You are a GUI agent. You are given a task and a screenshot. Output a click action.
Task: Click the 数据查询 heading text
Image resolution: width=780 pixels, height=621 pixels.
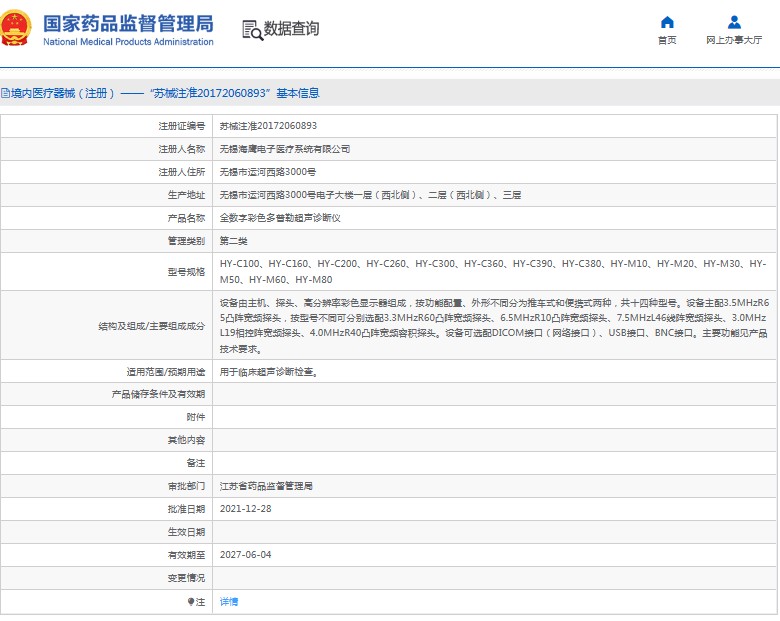click(x=292, y=29)
